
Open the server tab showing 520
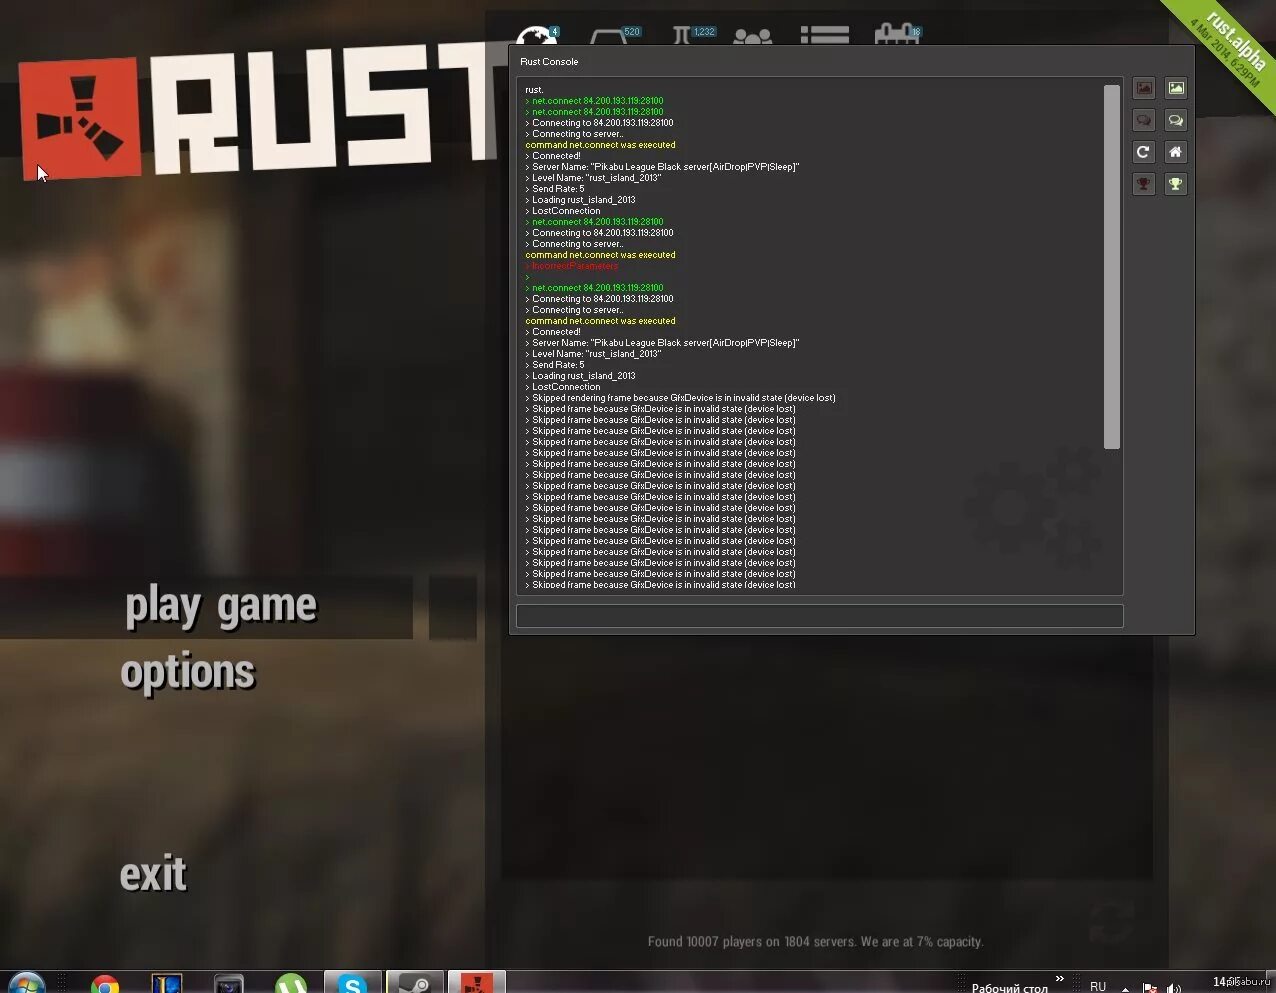[614, 36]
